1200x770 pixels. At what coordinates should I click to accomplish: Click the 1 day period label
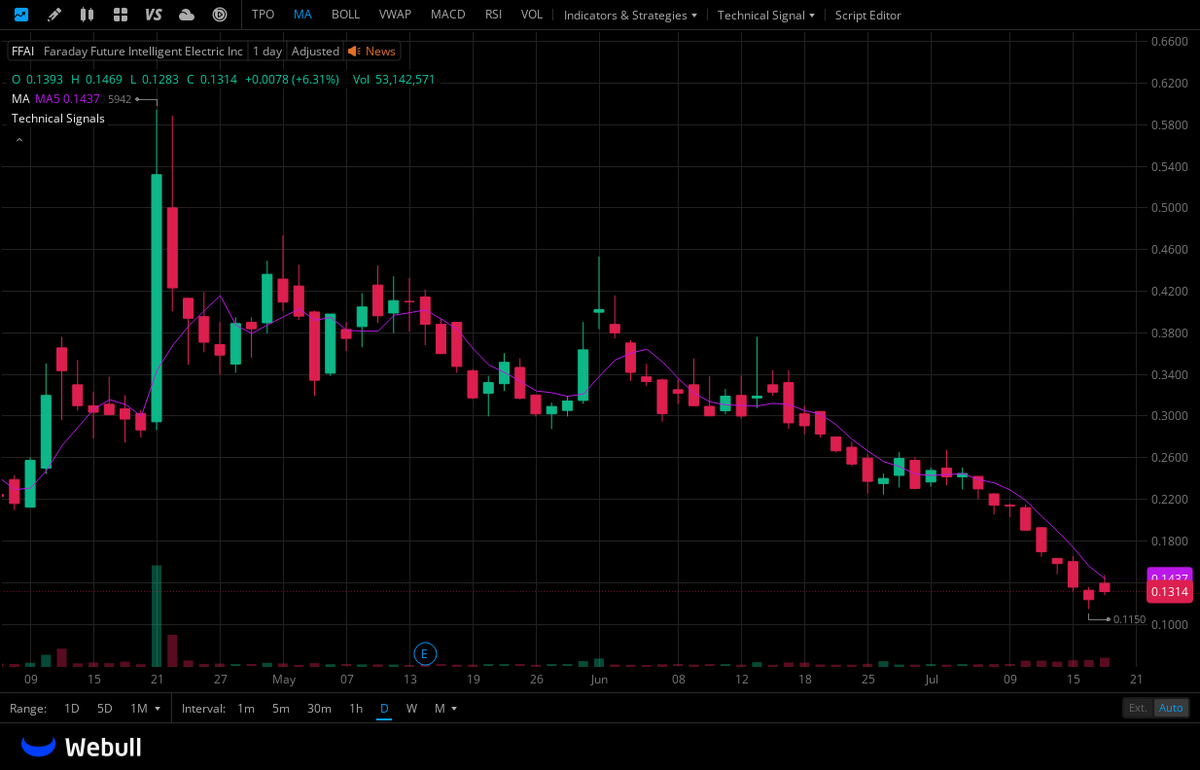pos(267,51)
